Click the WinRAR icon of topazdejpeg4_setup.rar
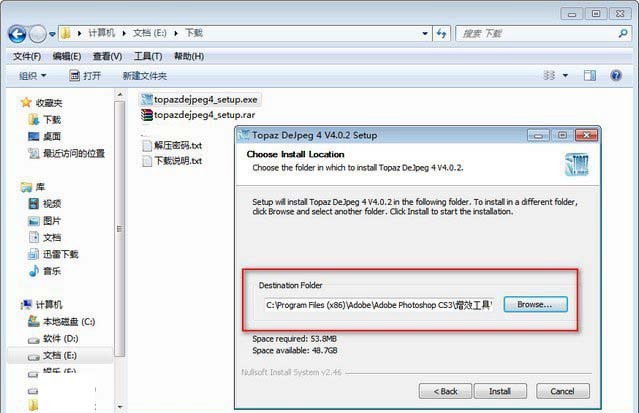This screenshot has width=639, height=413. (x=146, y=115)
